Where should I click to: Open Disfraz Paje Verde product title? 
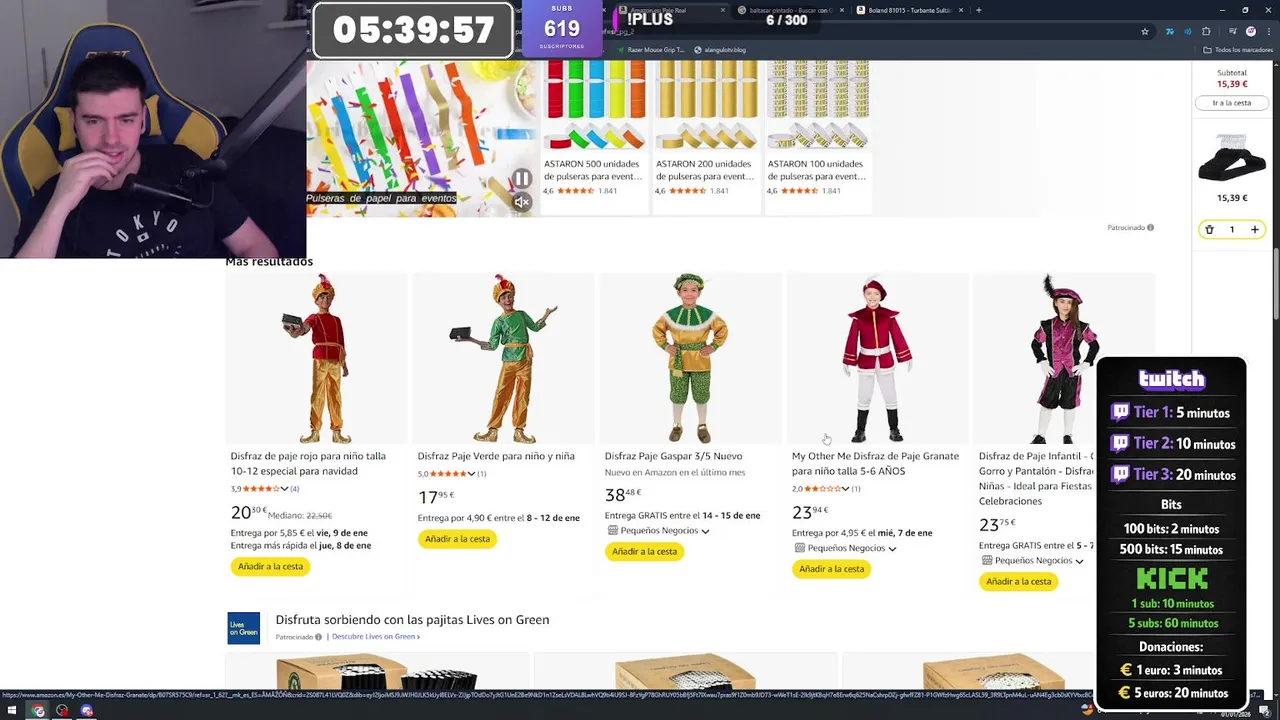(496, 456)
